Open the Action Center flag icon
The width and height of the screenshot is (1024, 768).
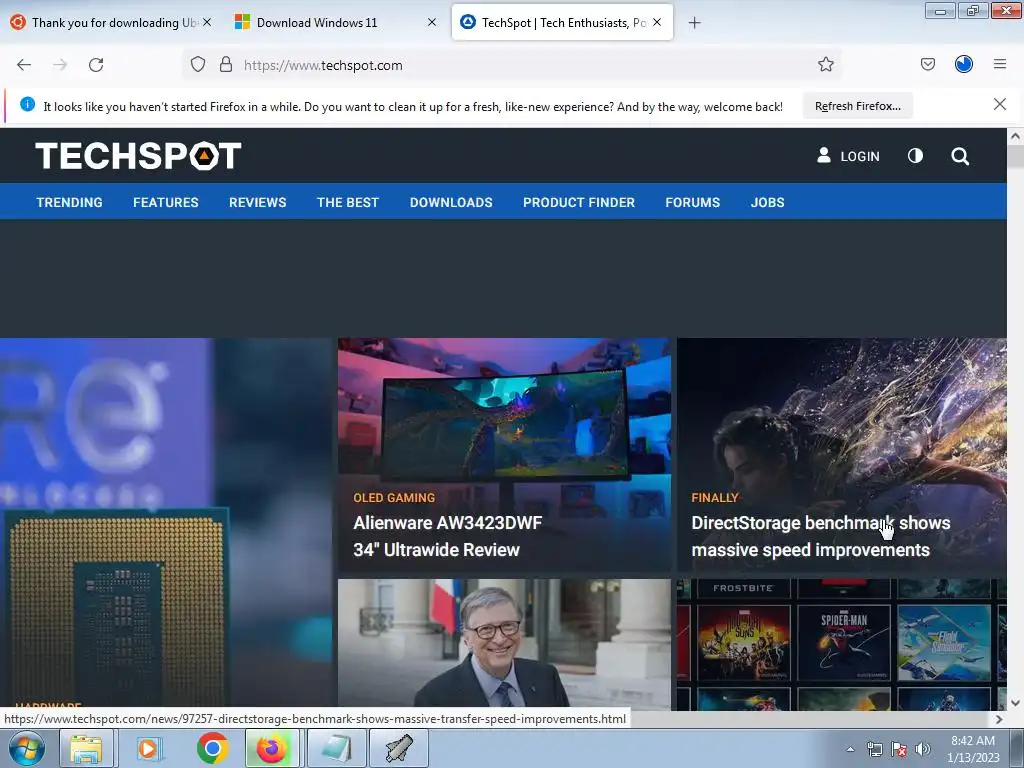[899, 749]
